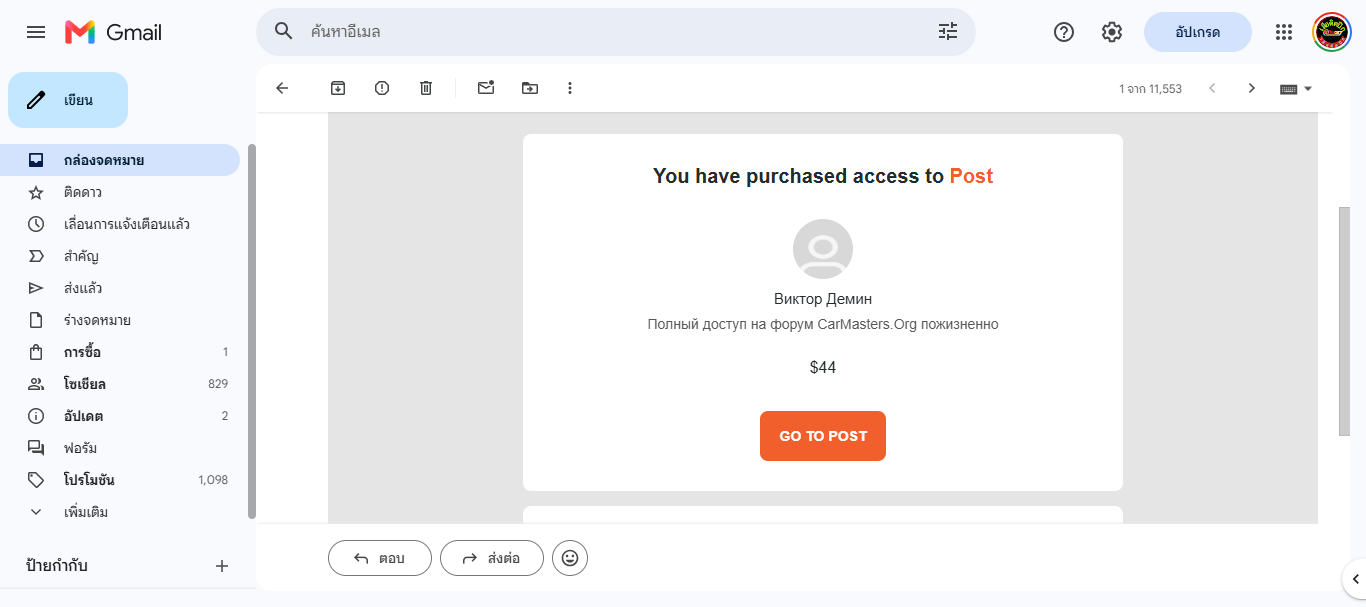Mark the message as unread
The width and height of the screenshot is (1366, 607).
[x=486, y=88]
